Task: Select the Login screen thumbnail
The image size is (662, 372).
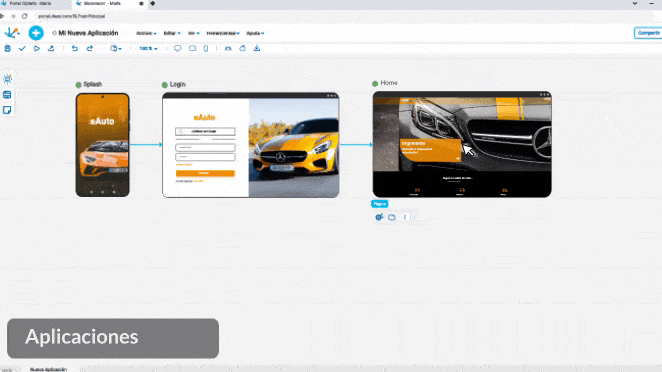Action: [x=250, y=145]
